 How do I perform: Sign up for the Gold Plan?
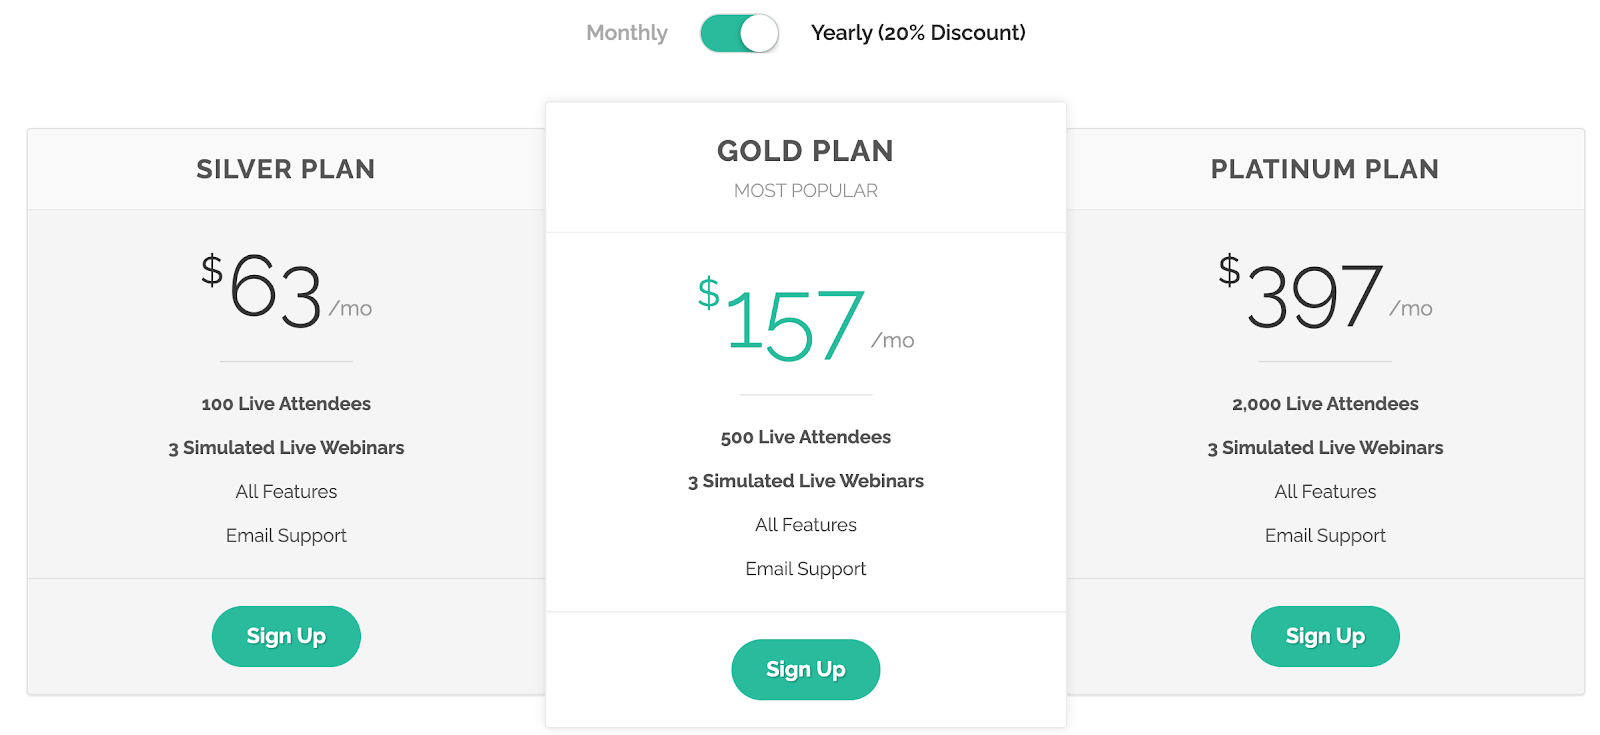(x=806, y=669)
